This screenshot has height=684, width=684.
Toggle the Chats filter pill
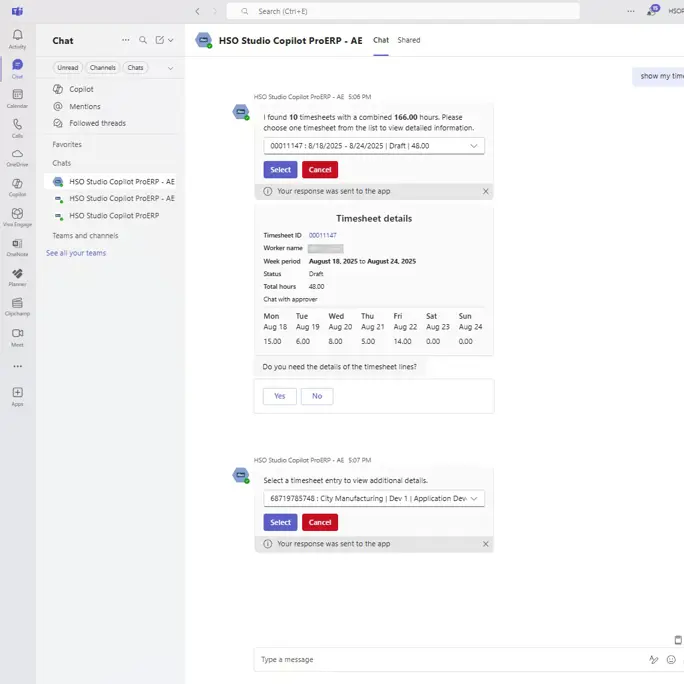click(135, 68)
